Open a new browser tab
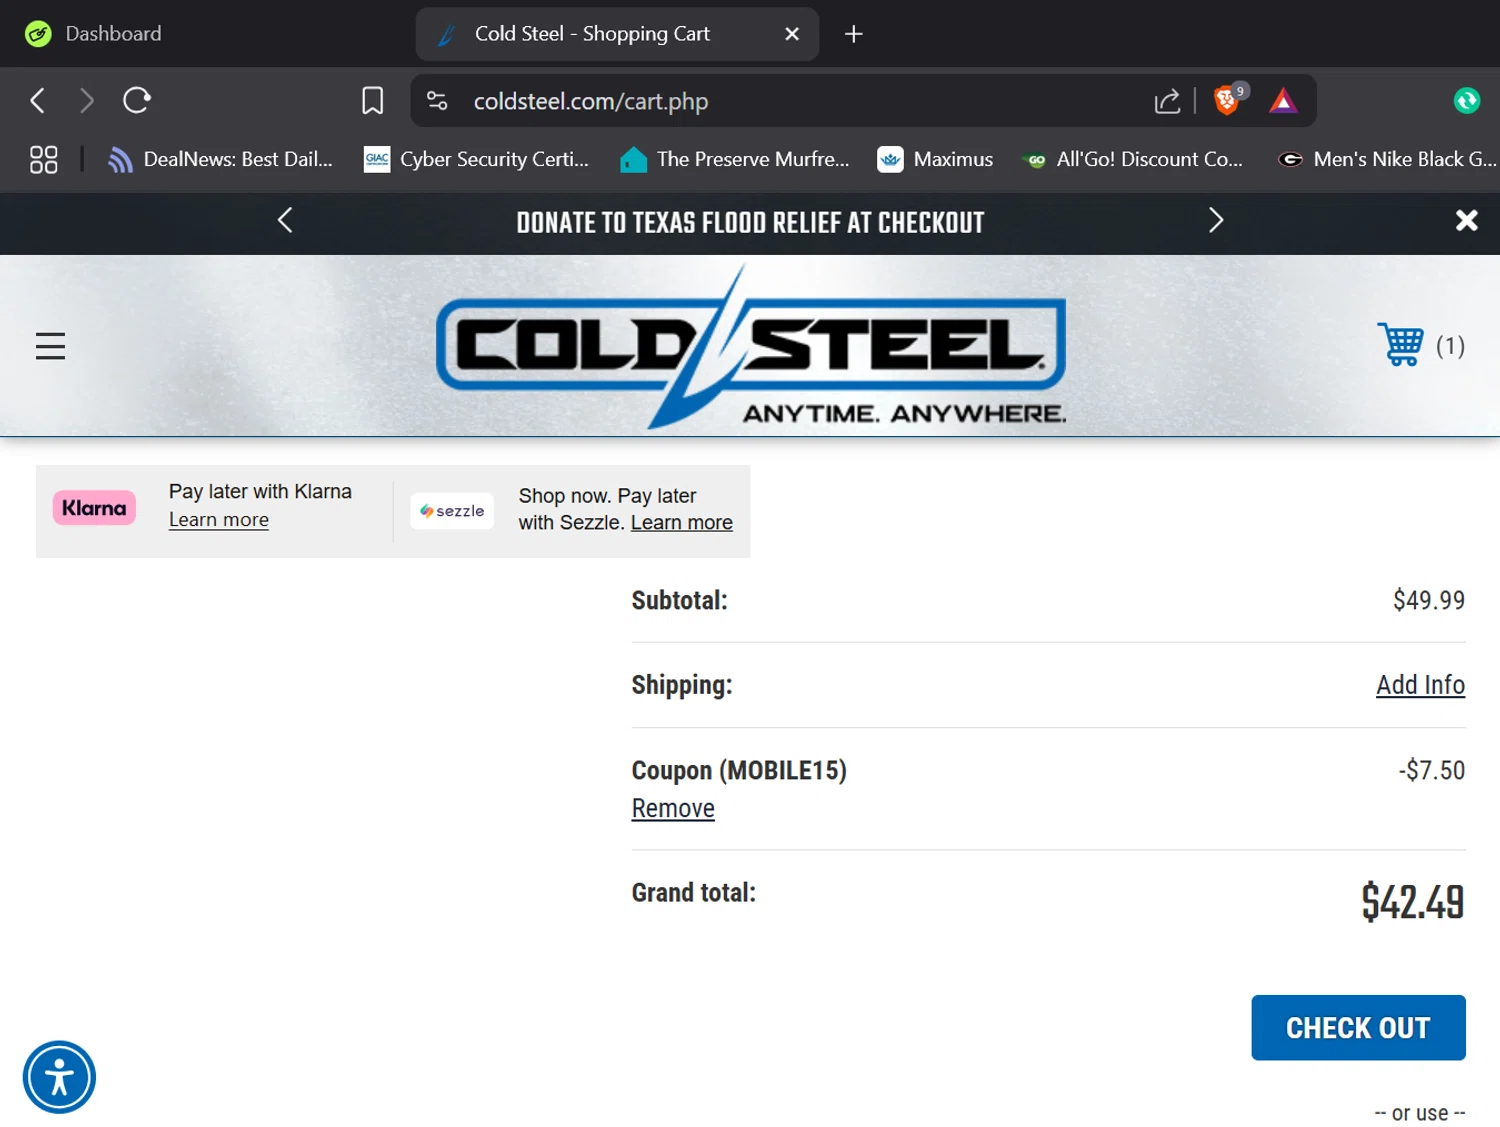Screen dimensions: 1500x1127 (853, 34)
